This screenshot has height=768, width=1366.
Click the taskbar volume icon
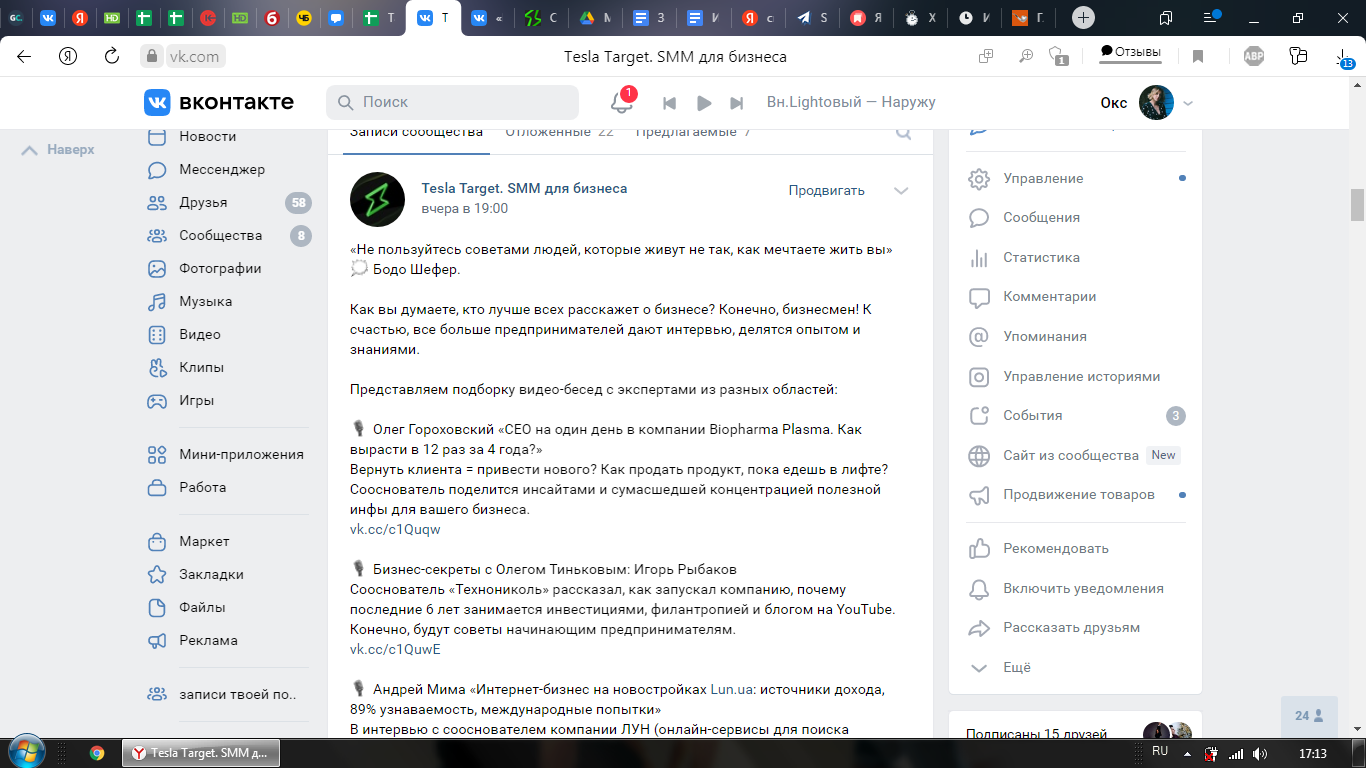coord(1259,752)
